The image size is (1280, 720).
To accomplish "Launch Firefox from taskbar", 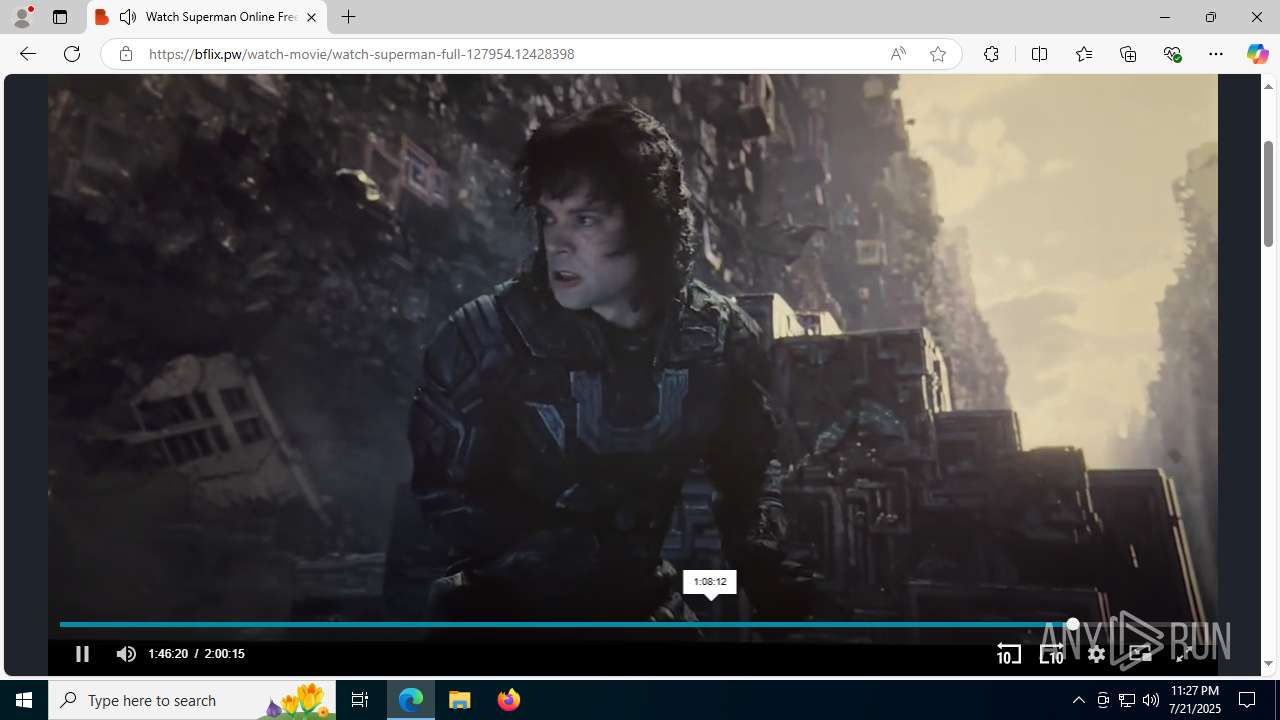I will click(x=508, y=700).
